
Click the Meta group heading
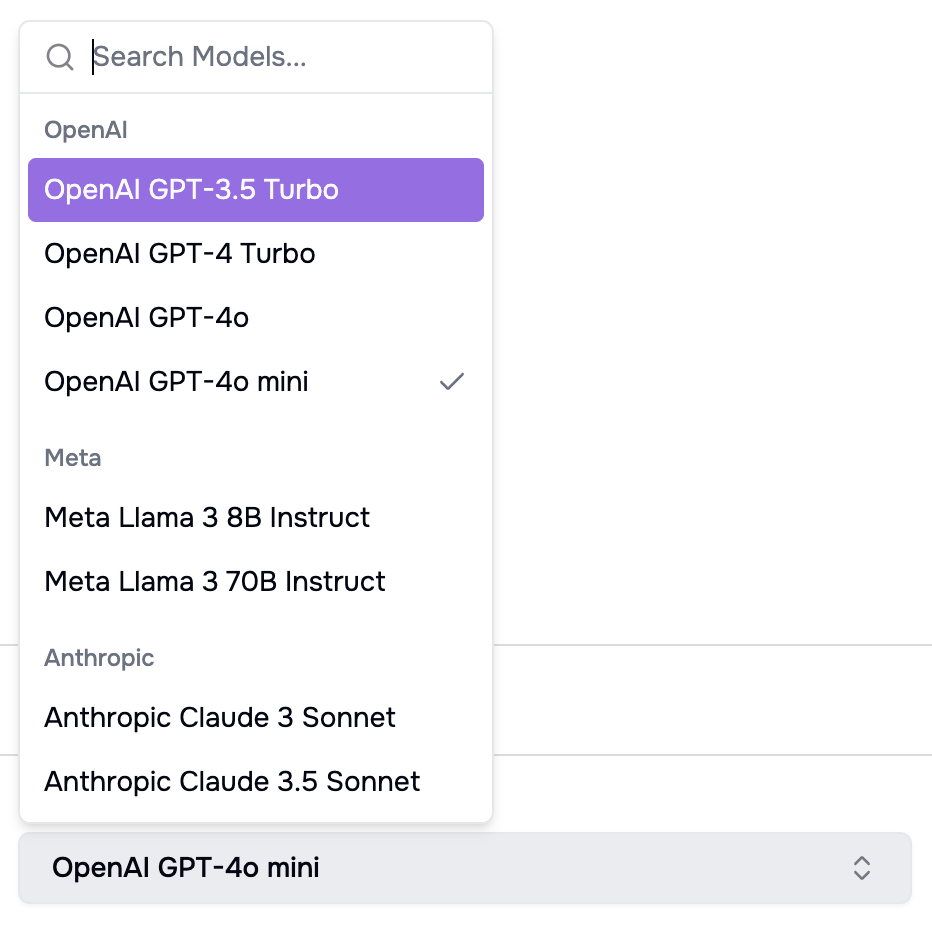coord(73,458)
